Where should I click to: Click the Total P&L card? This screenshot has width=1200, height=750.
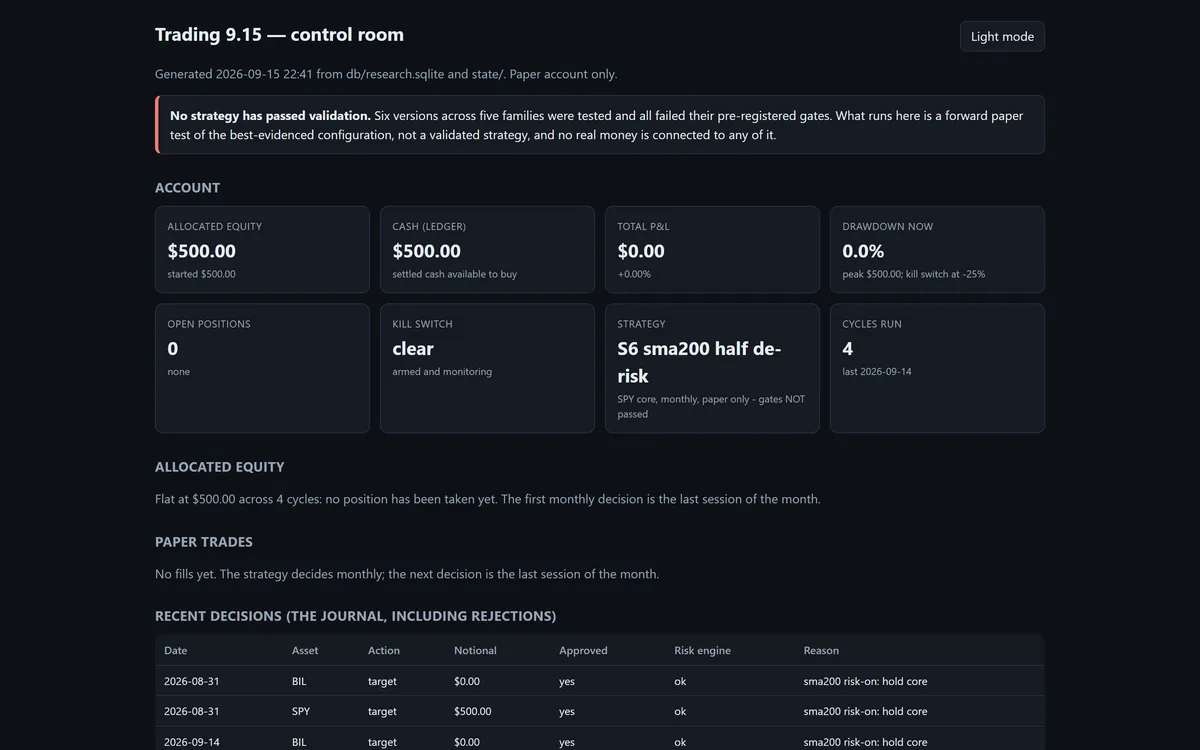712,249
